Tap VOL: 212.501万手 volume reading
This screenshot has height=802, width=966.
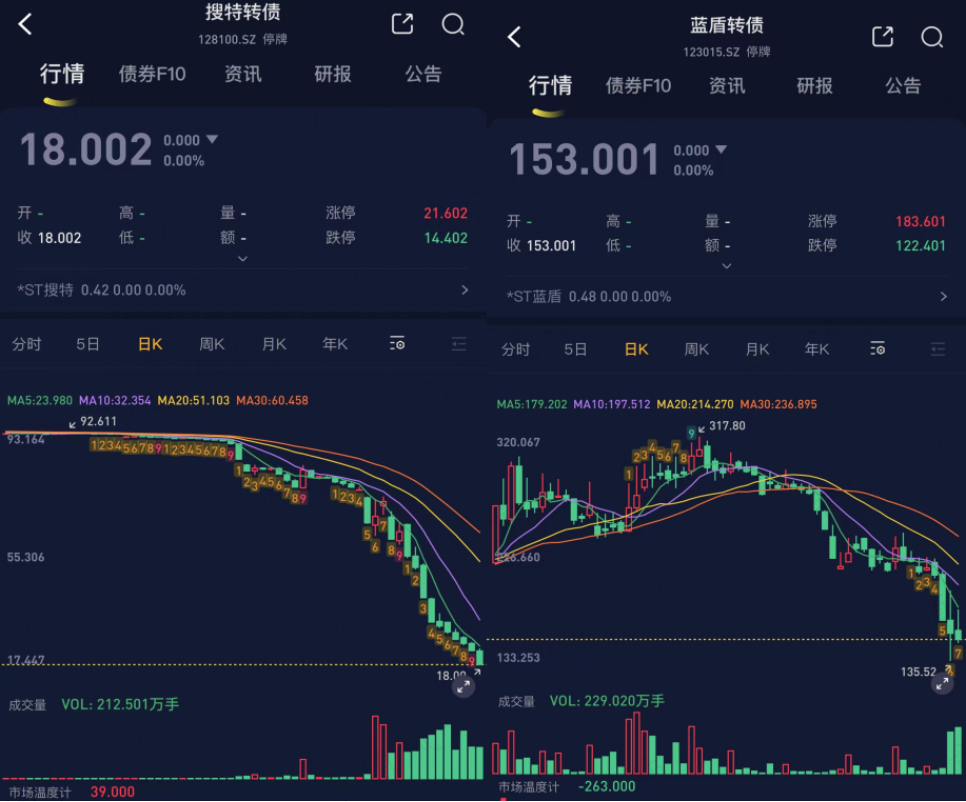[120, 704]
